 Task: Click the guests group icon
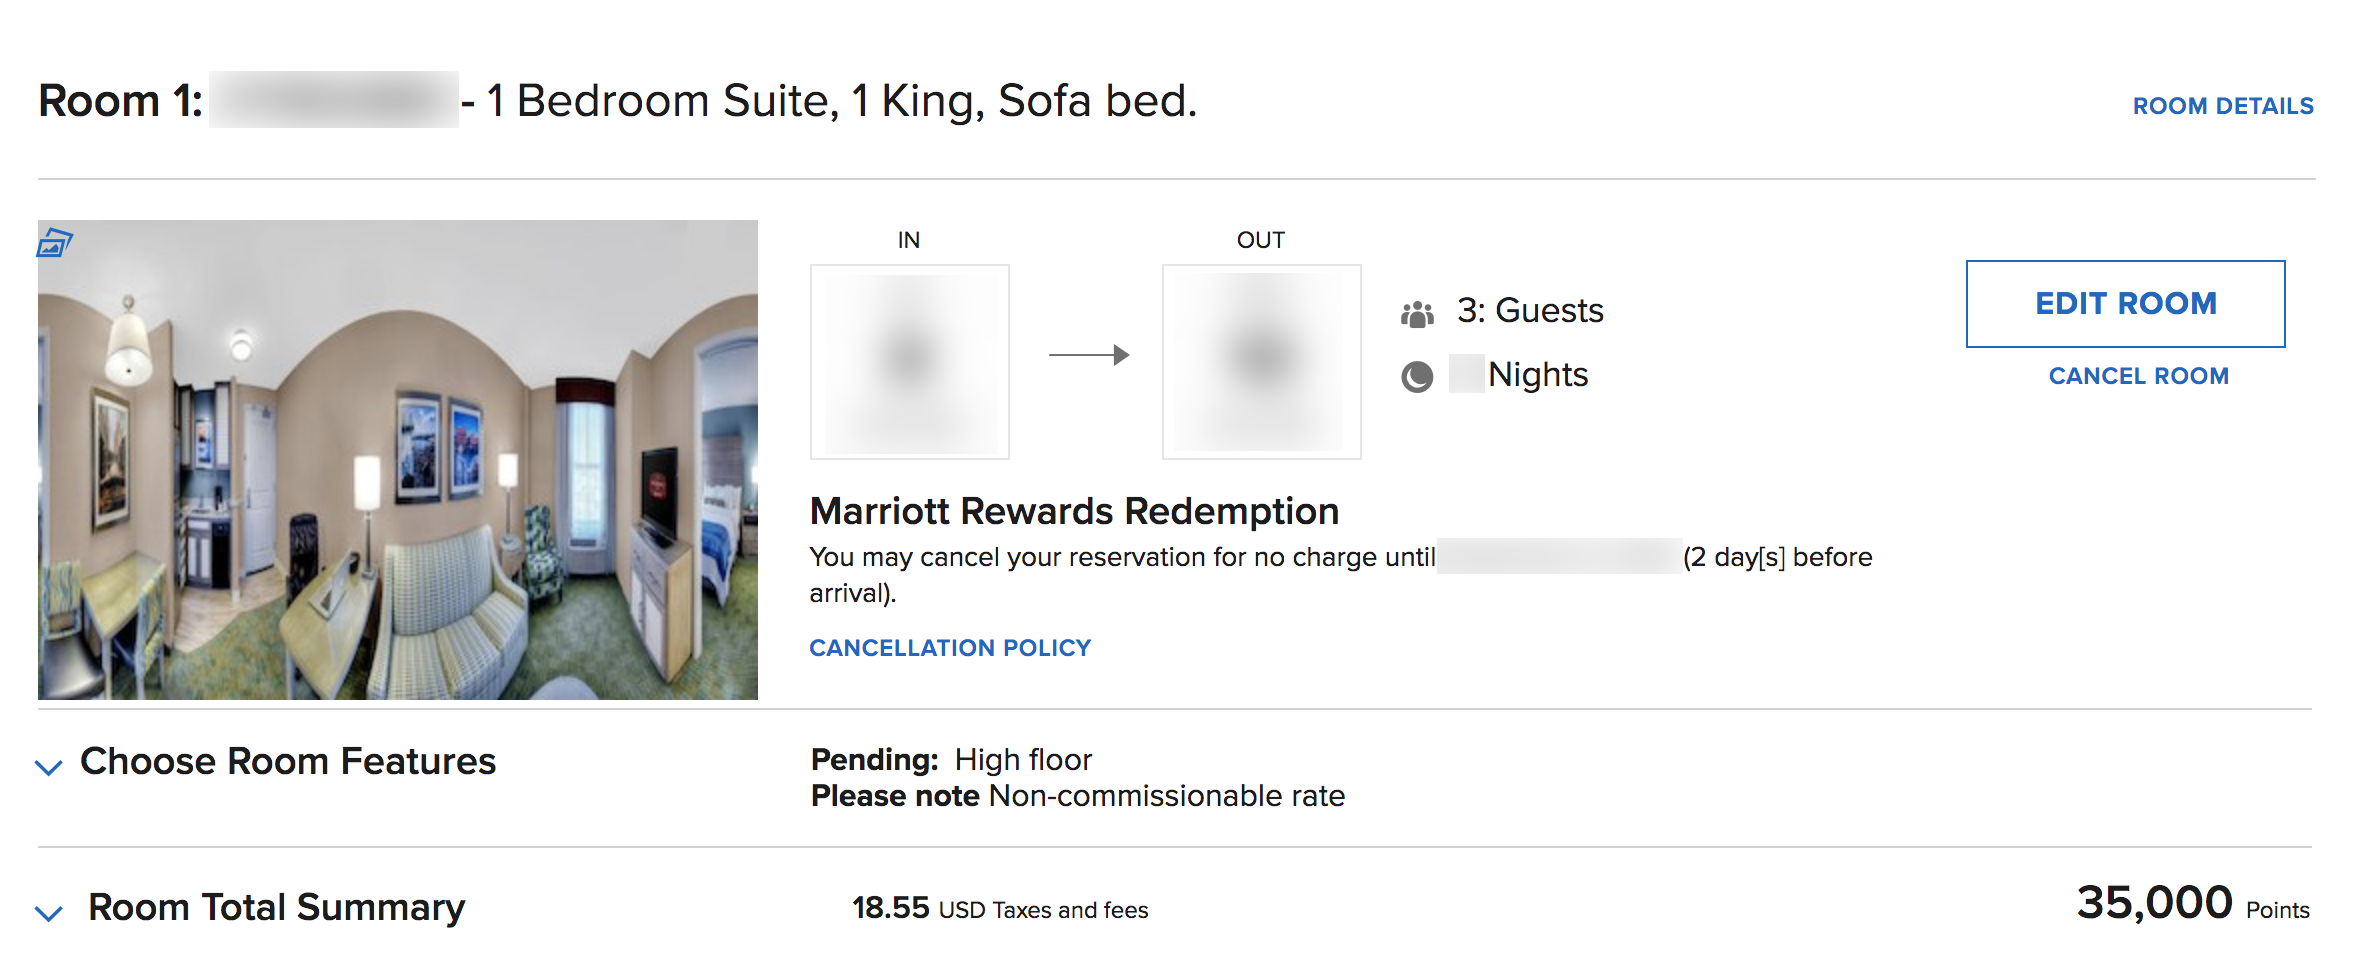tap(1417, 314)
